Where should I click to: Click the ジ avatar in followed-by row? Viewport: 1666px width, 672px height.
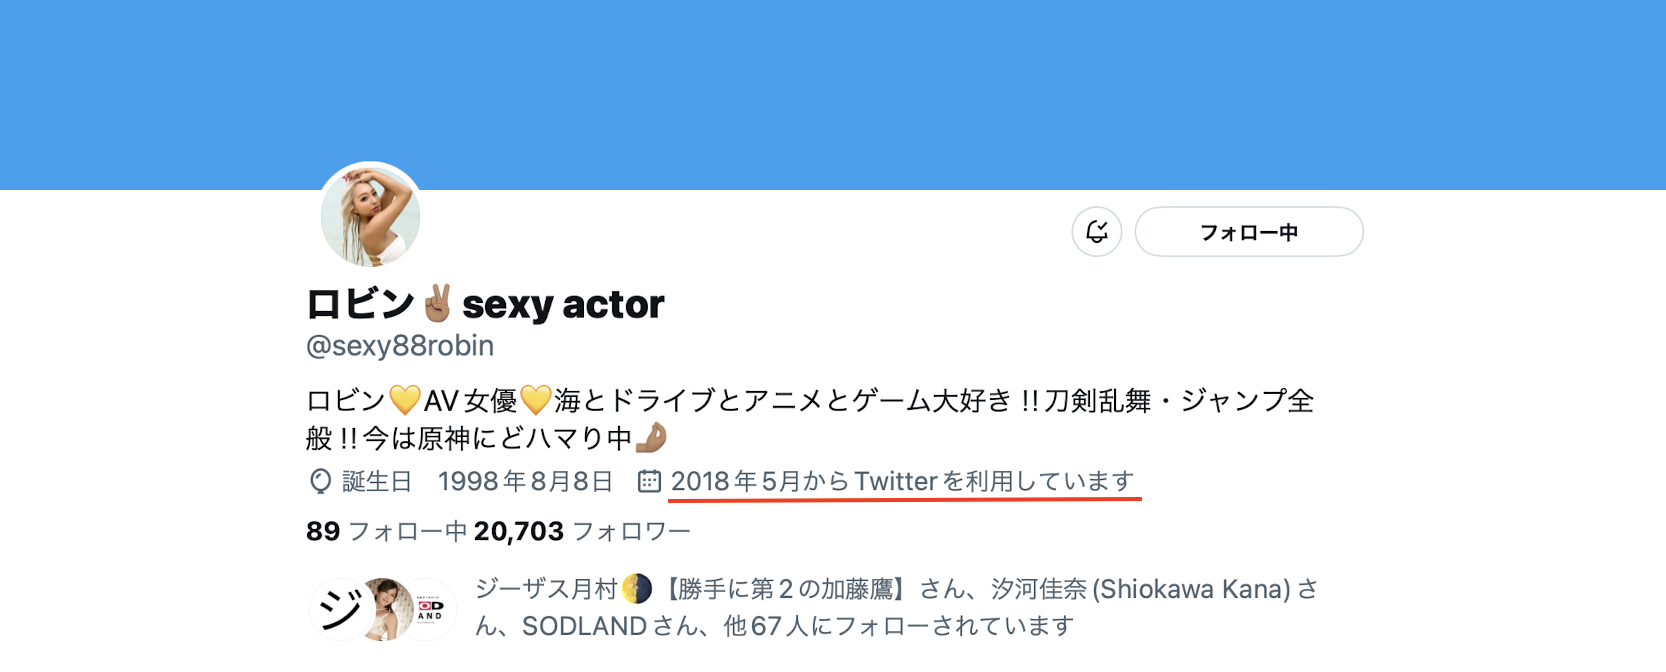pyautogui.click(x=338, y=608)
